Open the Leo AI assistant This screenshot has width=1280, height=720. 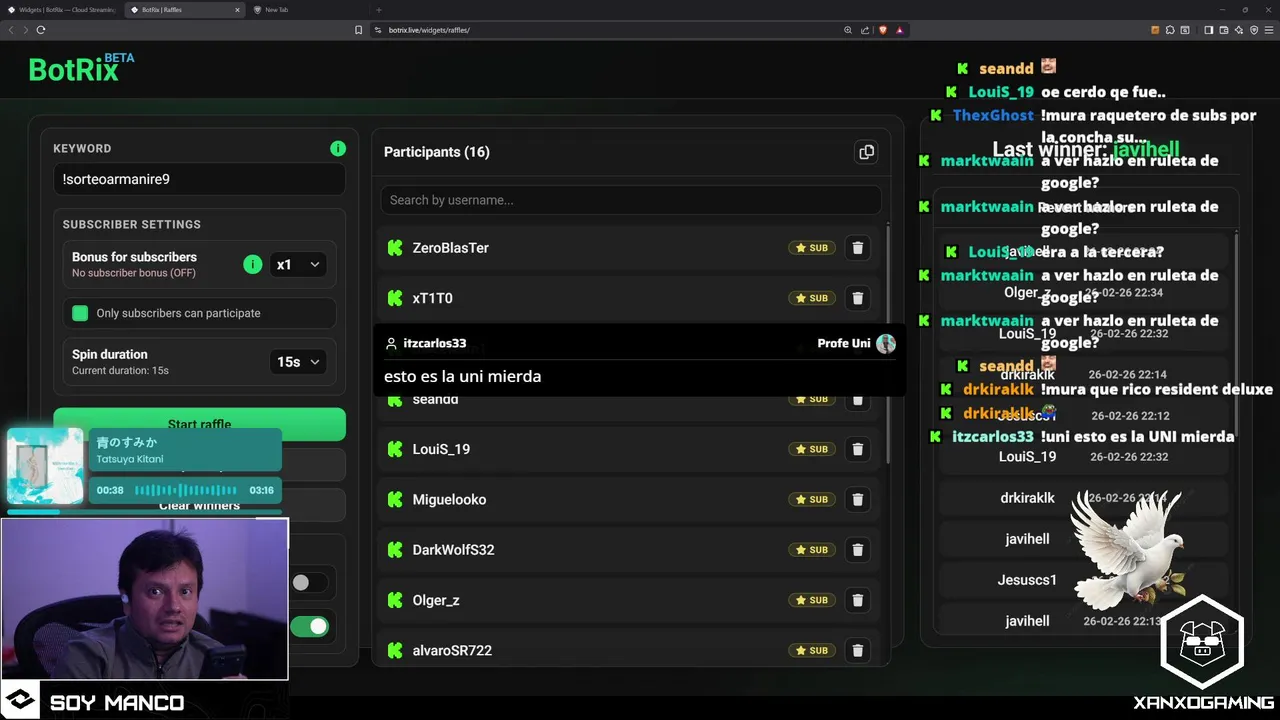coord(1239,30)
